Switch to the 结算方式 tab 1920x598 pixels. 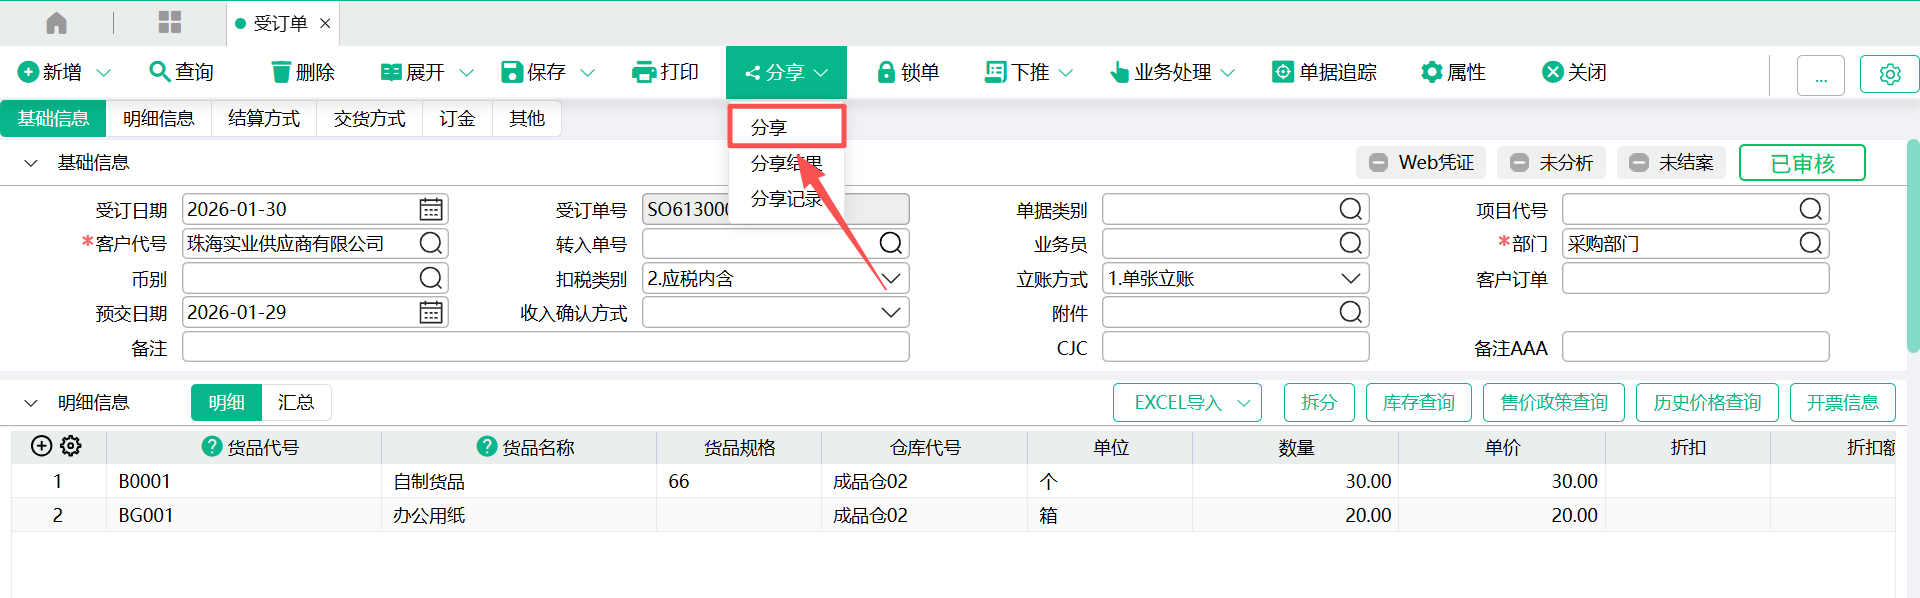tap(264, 119)
